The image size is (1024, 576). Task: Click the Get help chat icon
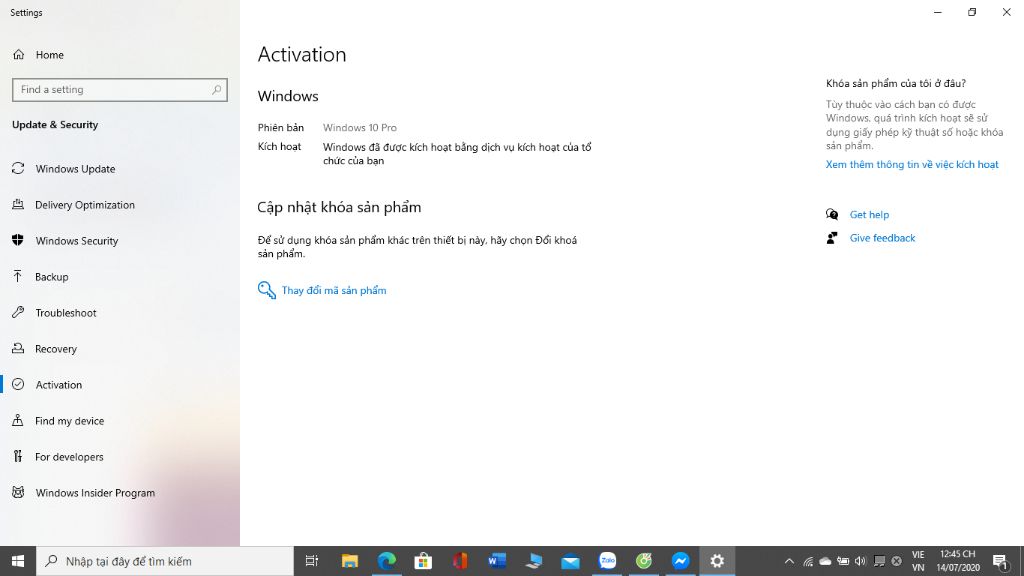(831, 214)
